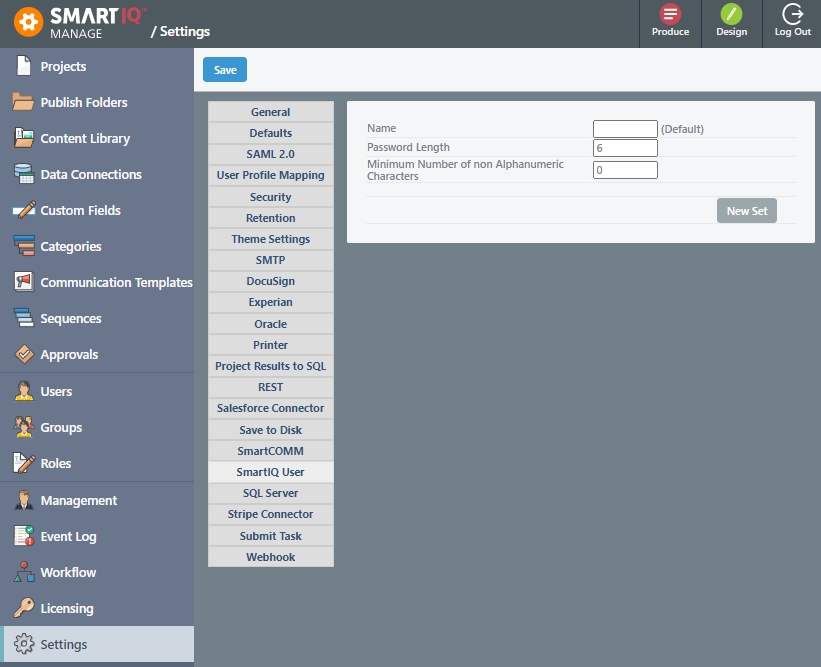The width and height of the screenshot is (821, 667).
Task: Switch to the Stripe Connector tab
Action: (x=270, y=514)
